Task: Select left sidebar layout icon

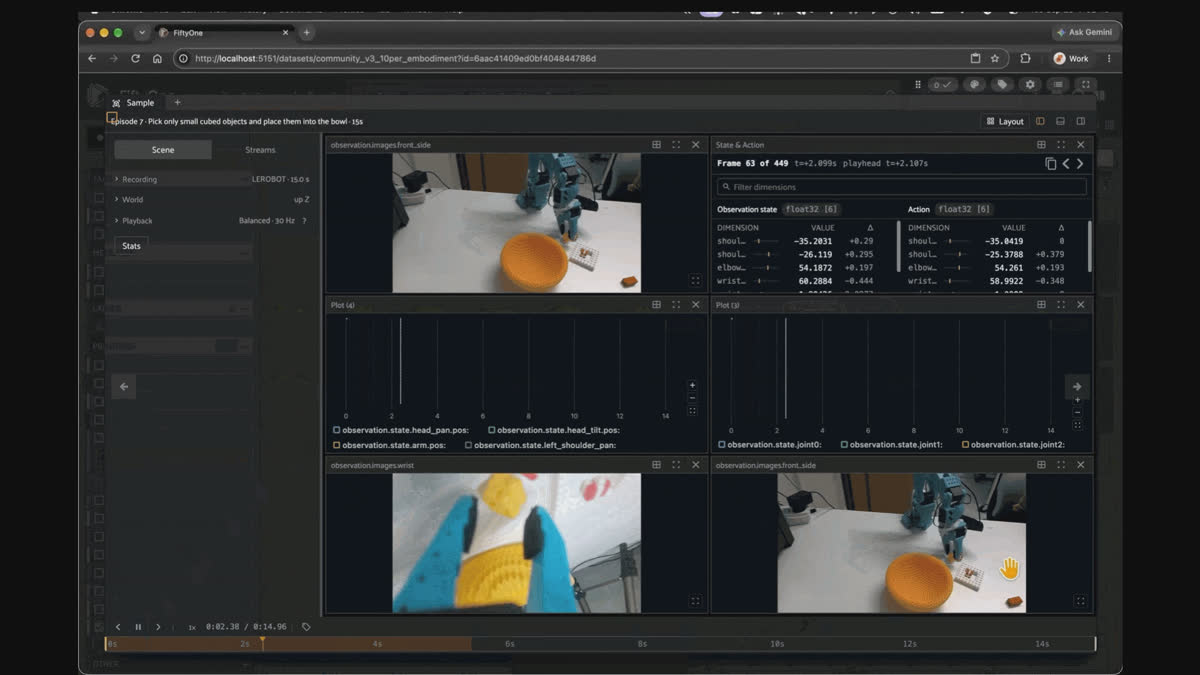Action: click(1040, 121)
